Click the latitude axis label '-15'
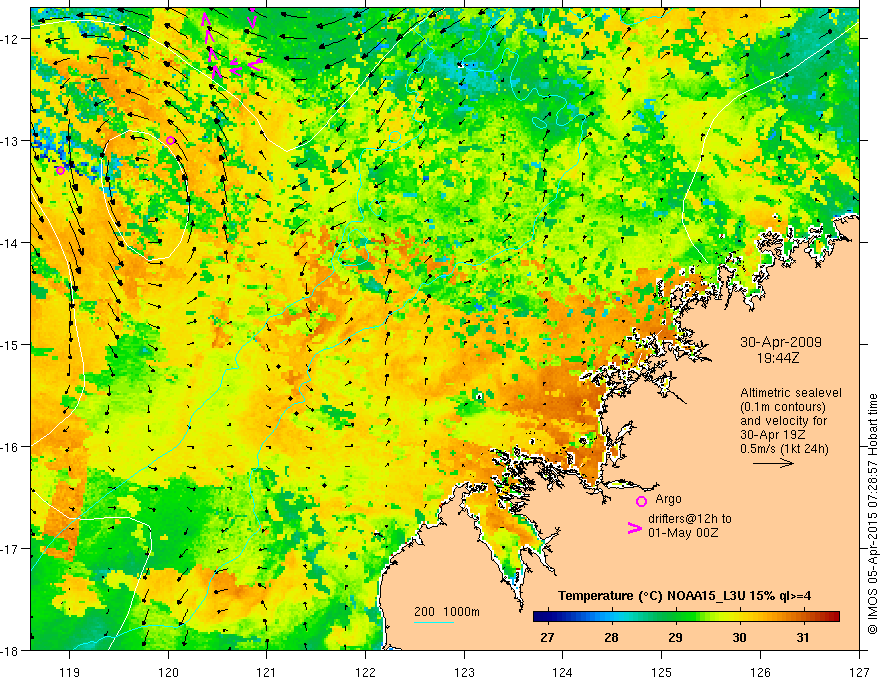This screenshot has height=680, width=880. 10,345
